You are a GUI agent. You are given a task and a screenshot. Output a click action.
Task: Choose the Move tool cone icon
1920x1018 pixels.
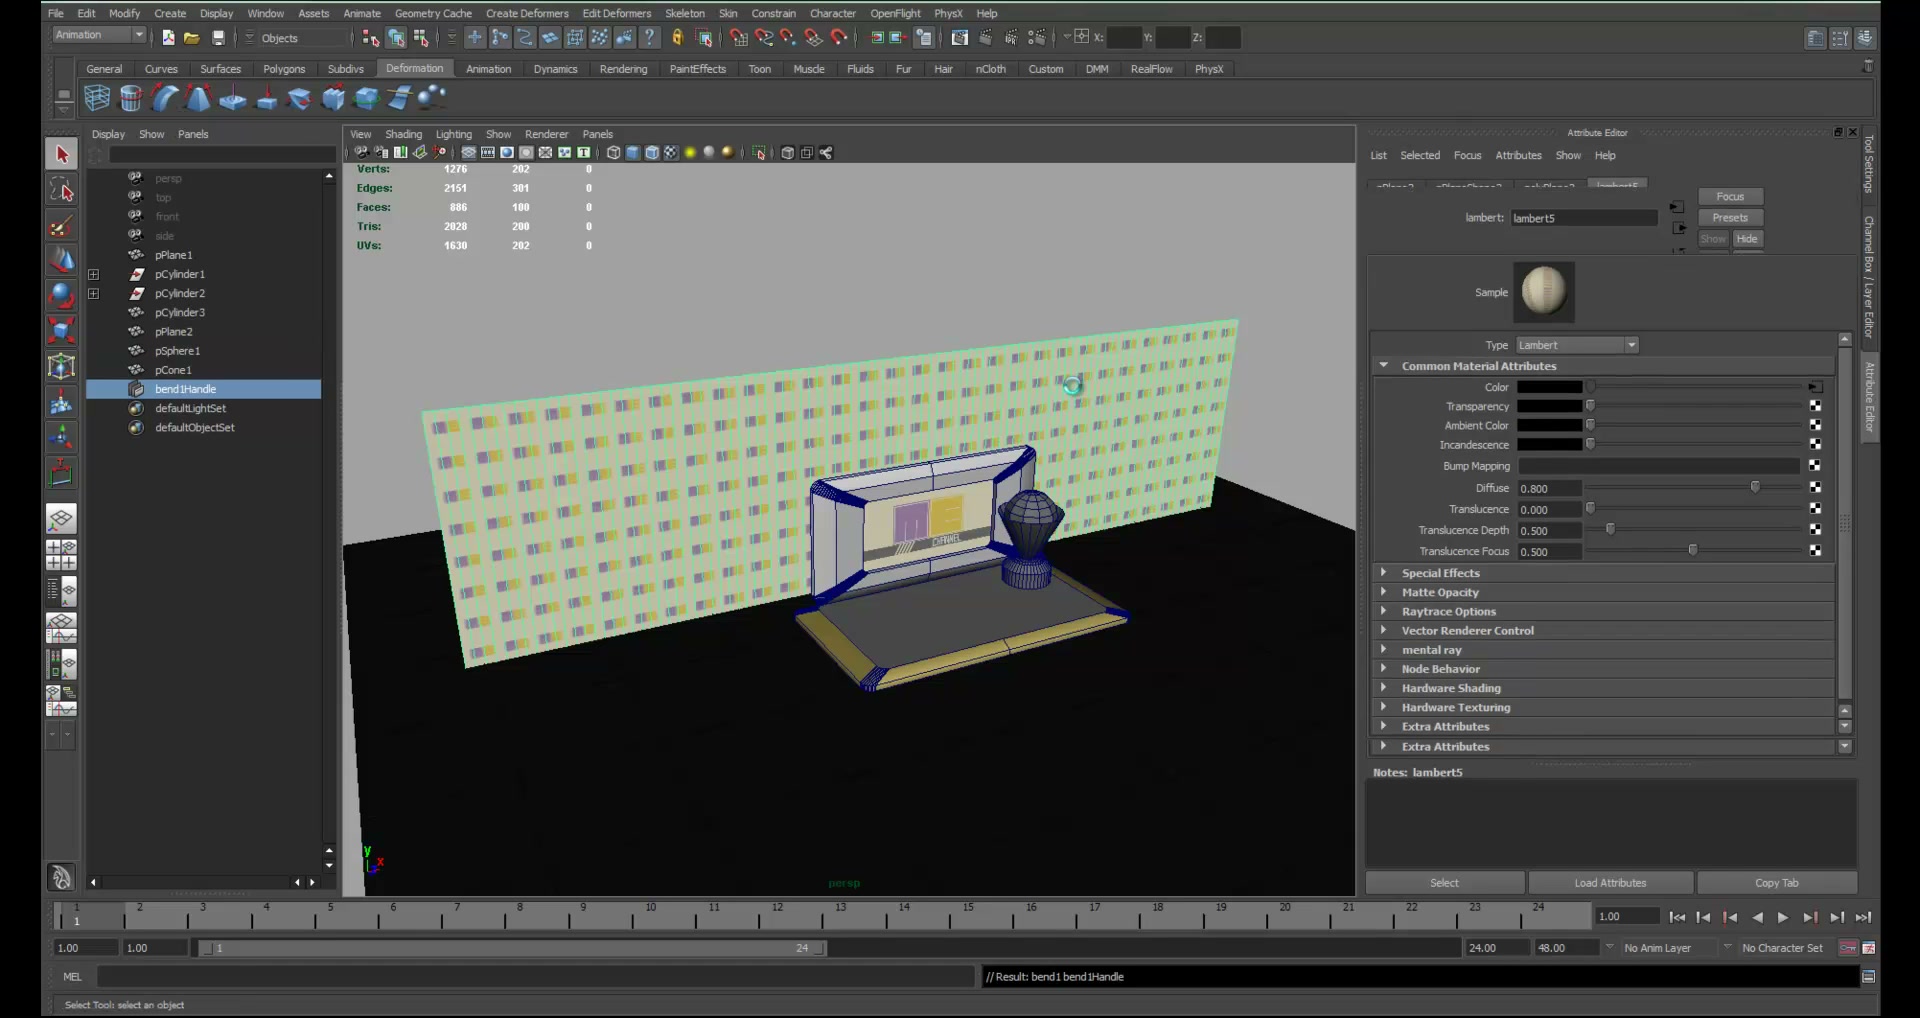[x=61, y=260]
